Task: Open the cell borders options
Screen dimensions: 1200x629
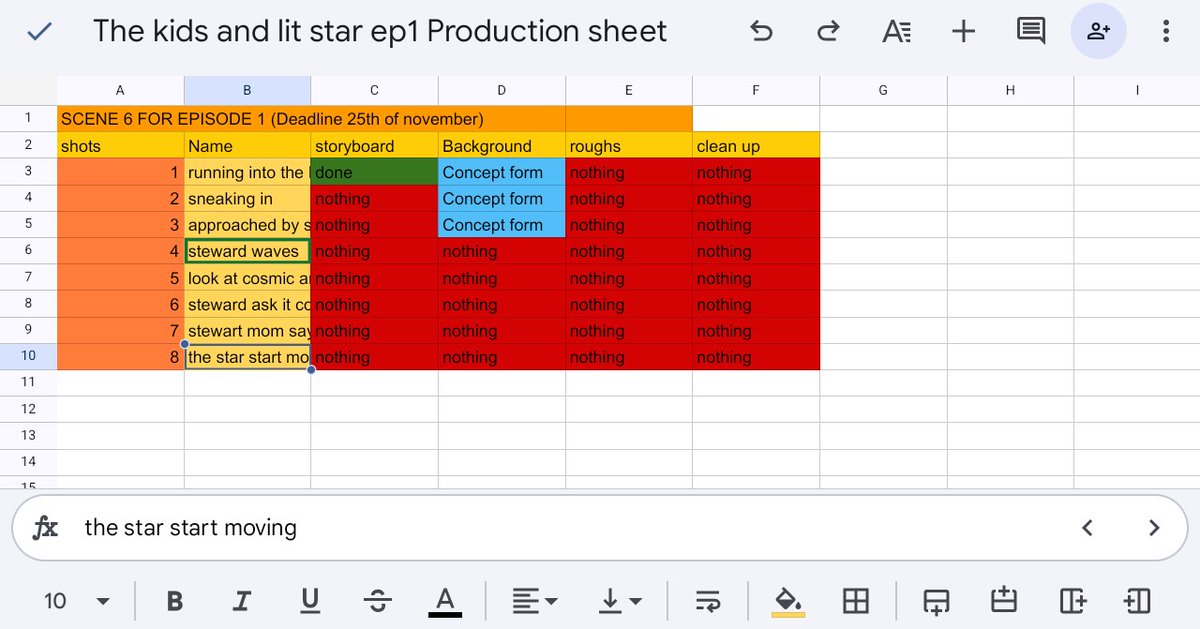Action: 855,600
